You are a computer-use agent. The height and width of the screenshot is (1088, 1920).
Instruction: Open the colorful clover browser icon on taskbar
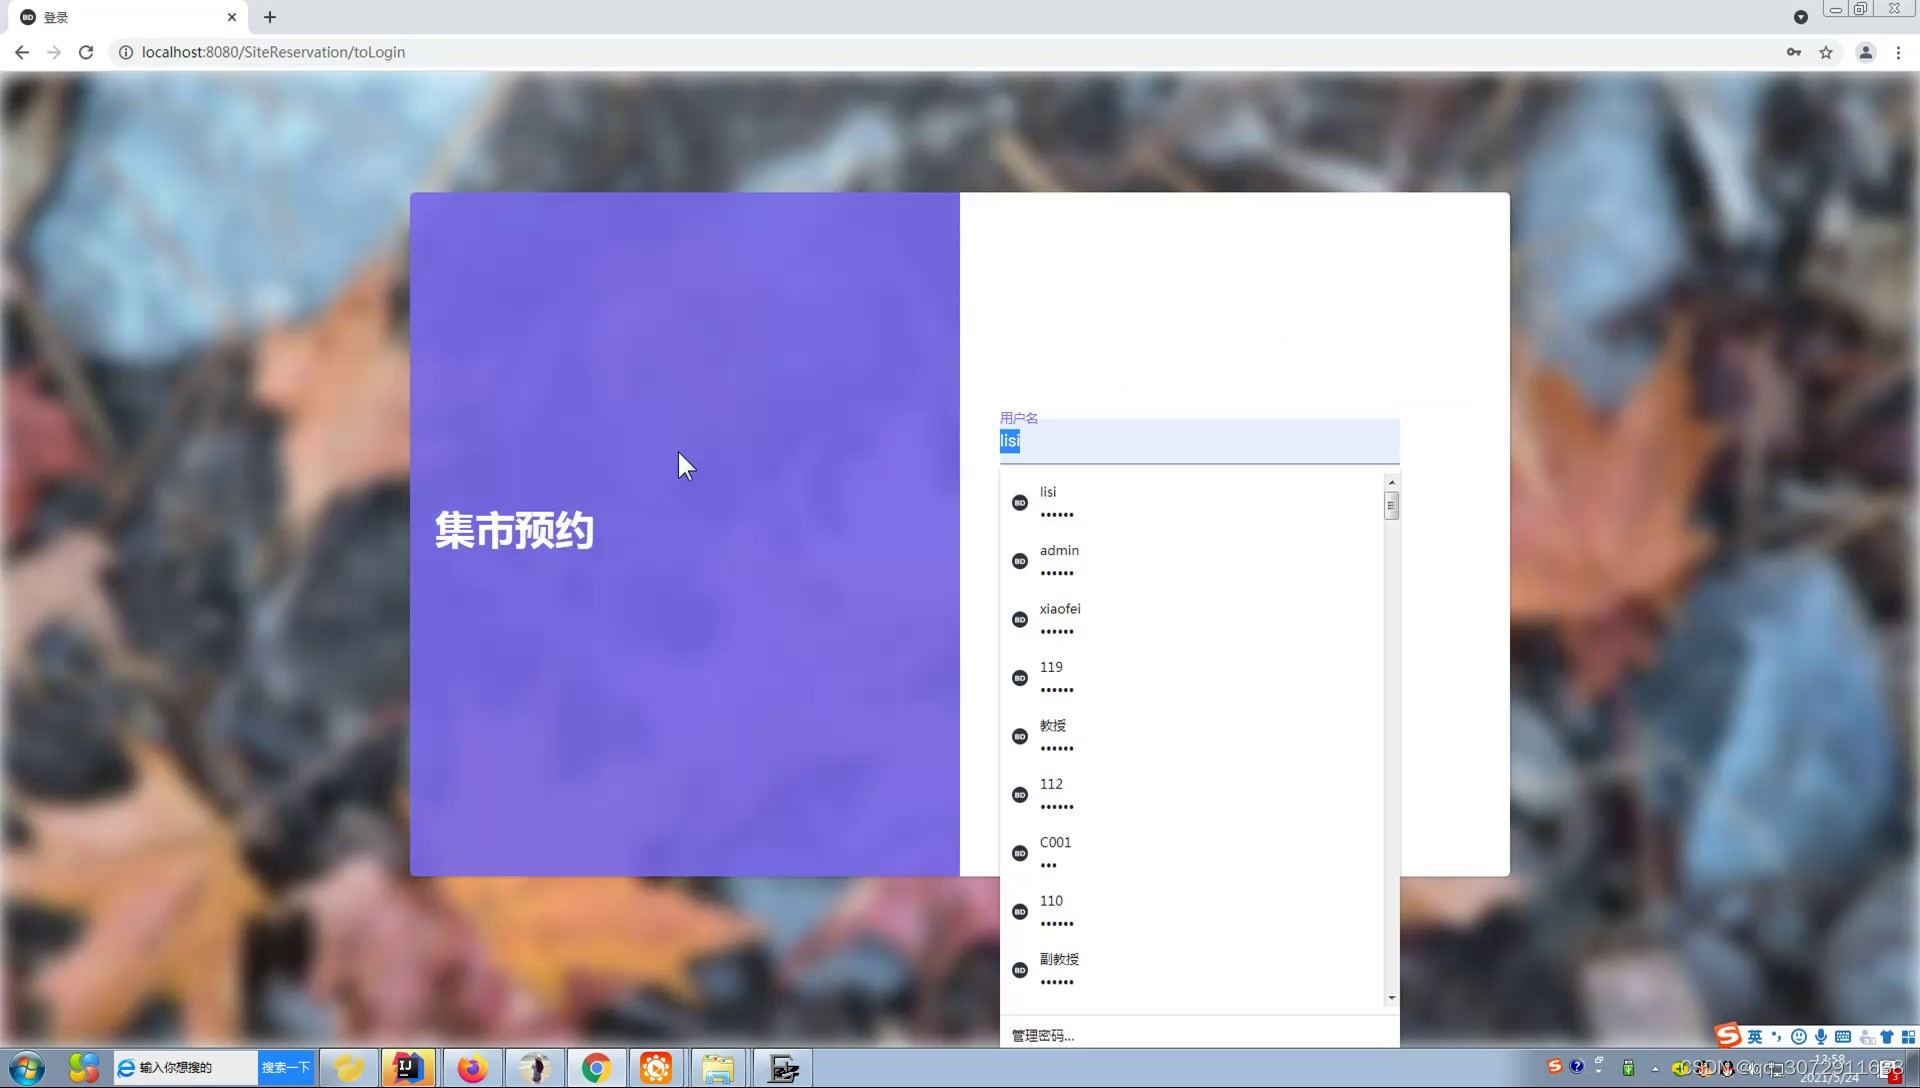click(x=84, y=1068)
